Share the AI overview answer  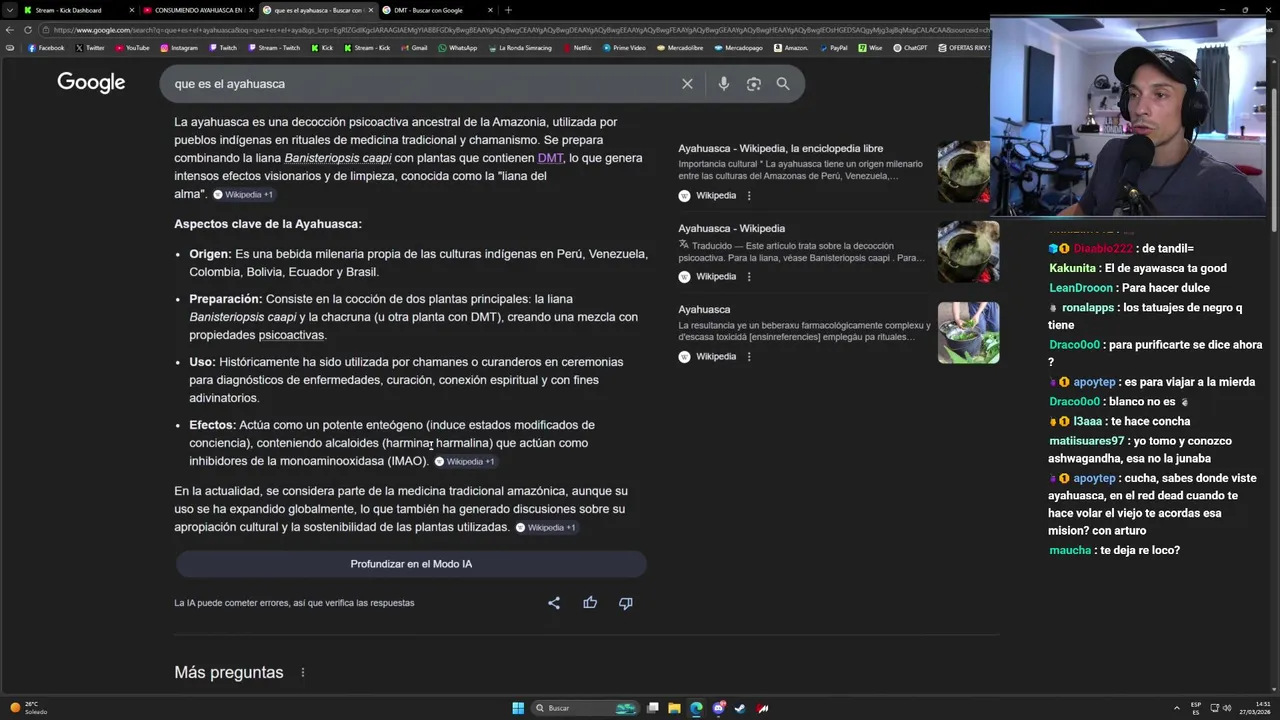(554, 603)
